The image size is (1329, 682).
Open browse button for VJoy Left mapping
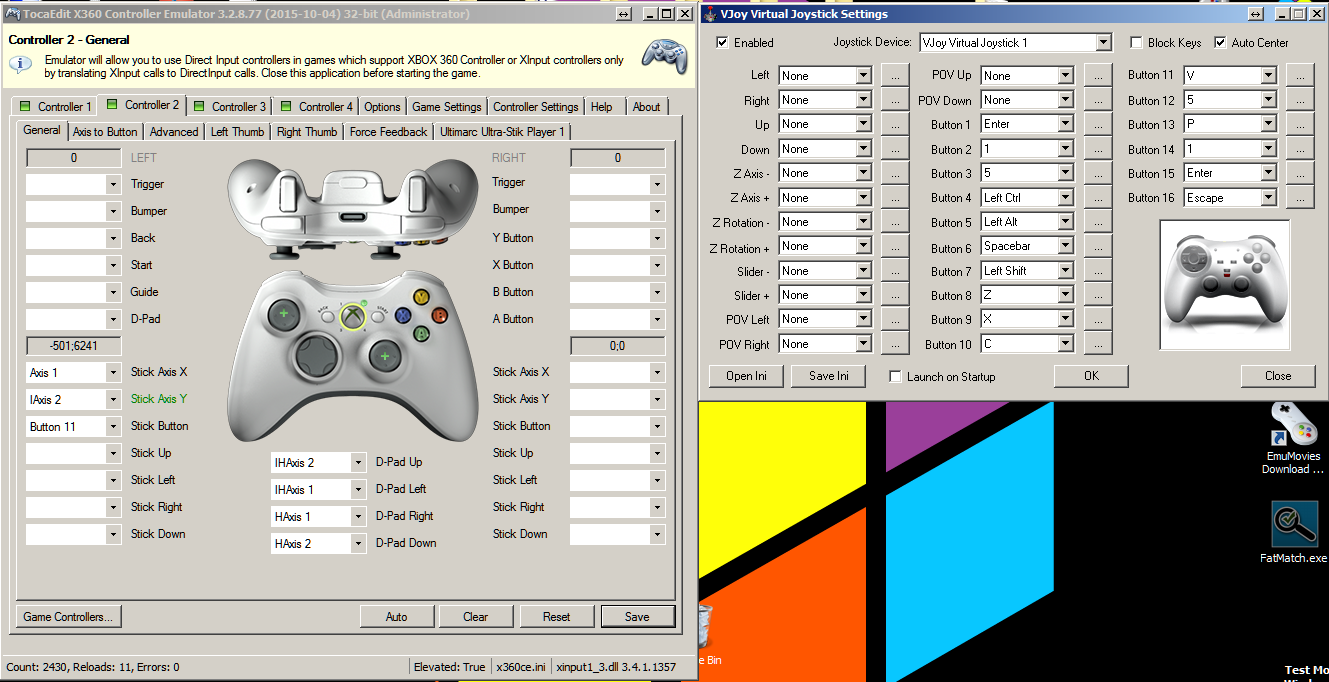(894, 76)
